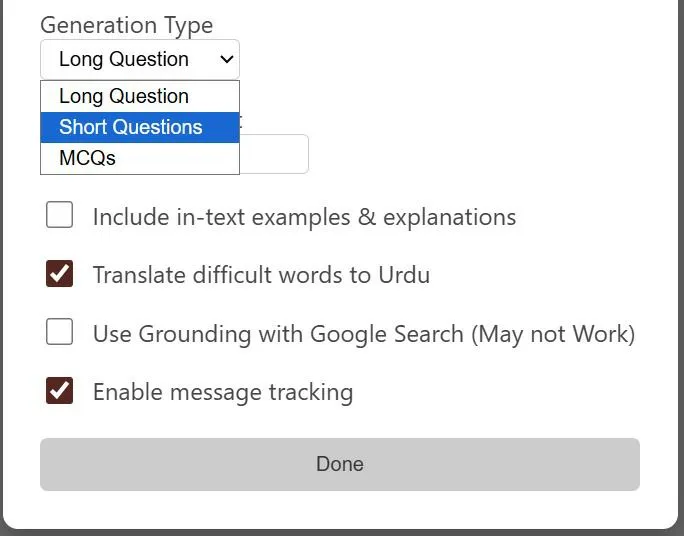Select Long Question from the list
684x536 pixels.
124,96
